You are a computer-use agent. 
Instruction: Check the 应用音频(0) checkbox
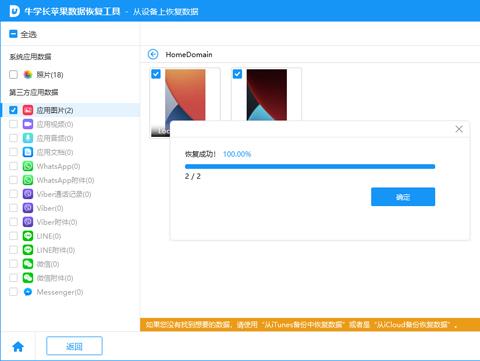tap(13, 138)
